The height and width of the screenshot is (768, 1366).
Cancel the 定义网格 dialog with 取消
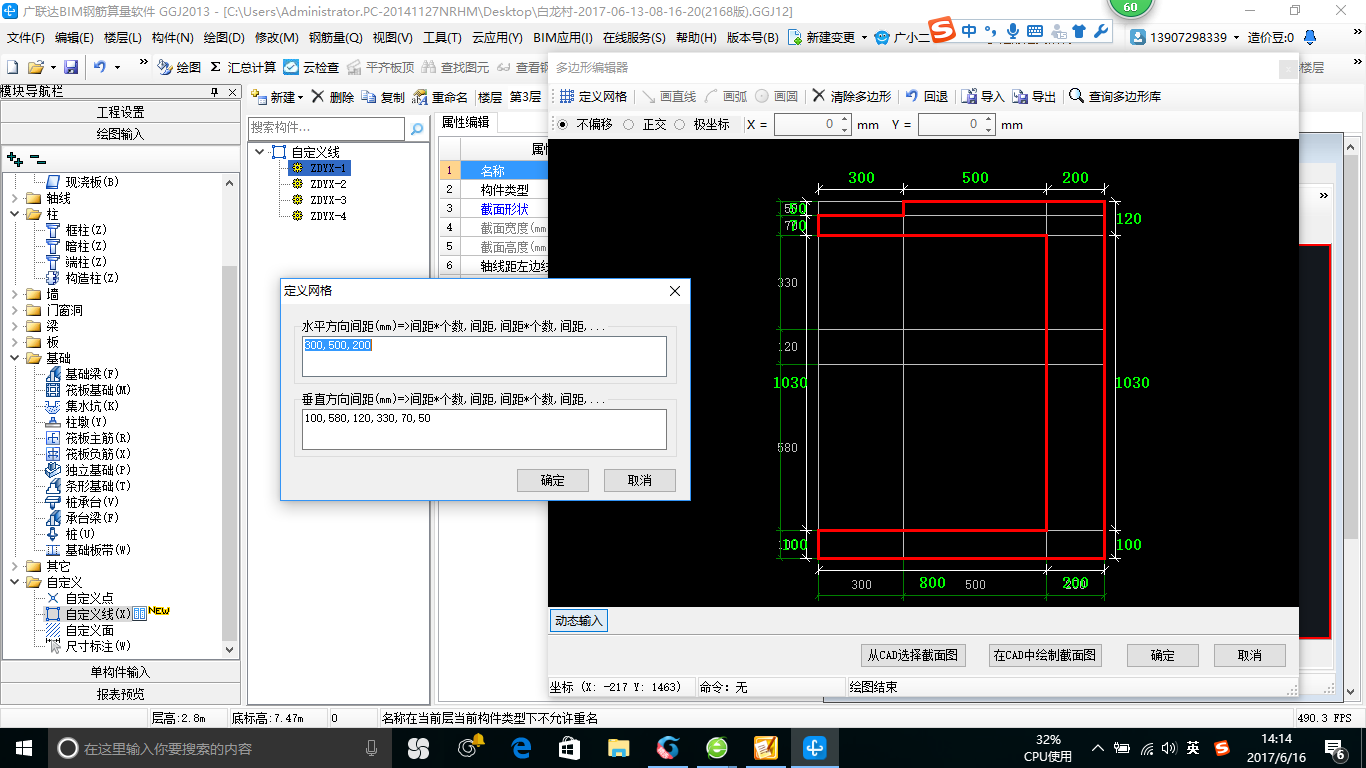point(640,480)
